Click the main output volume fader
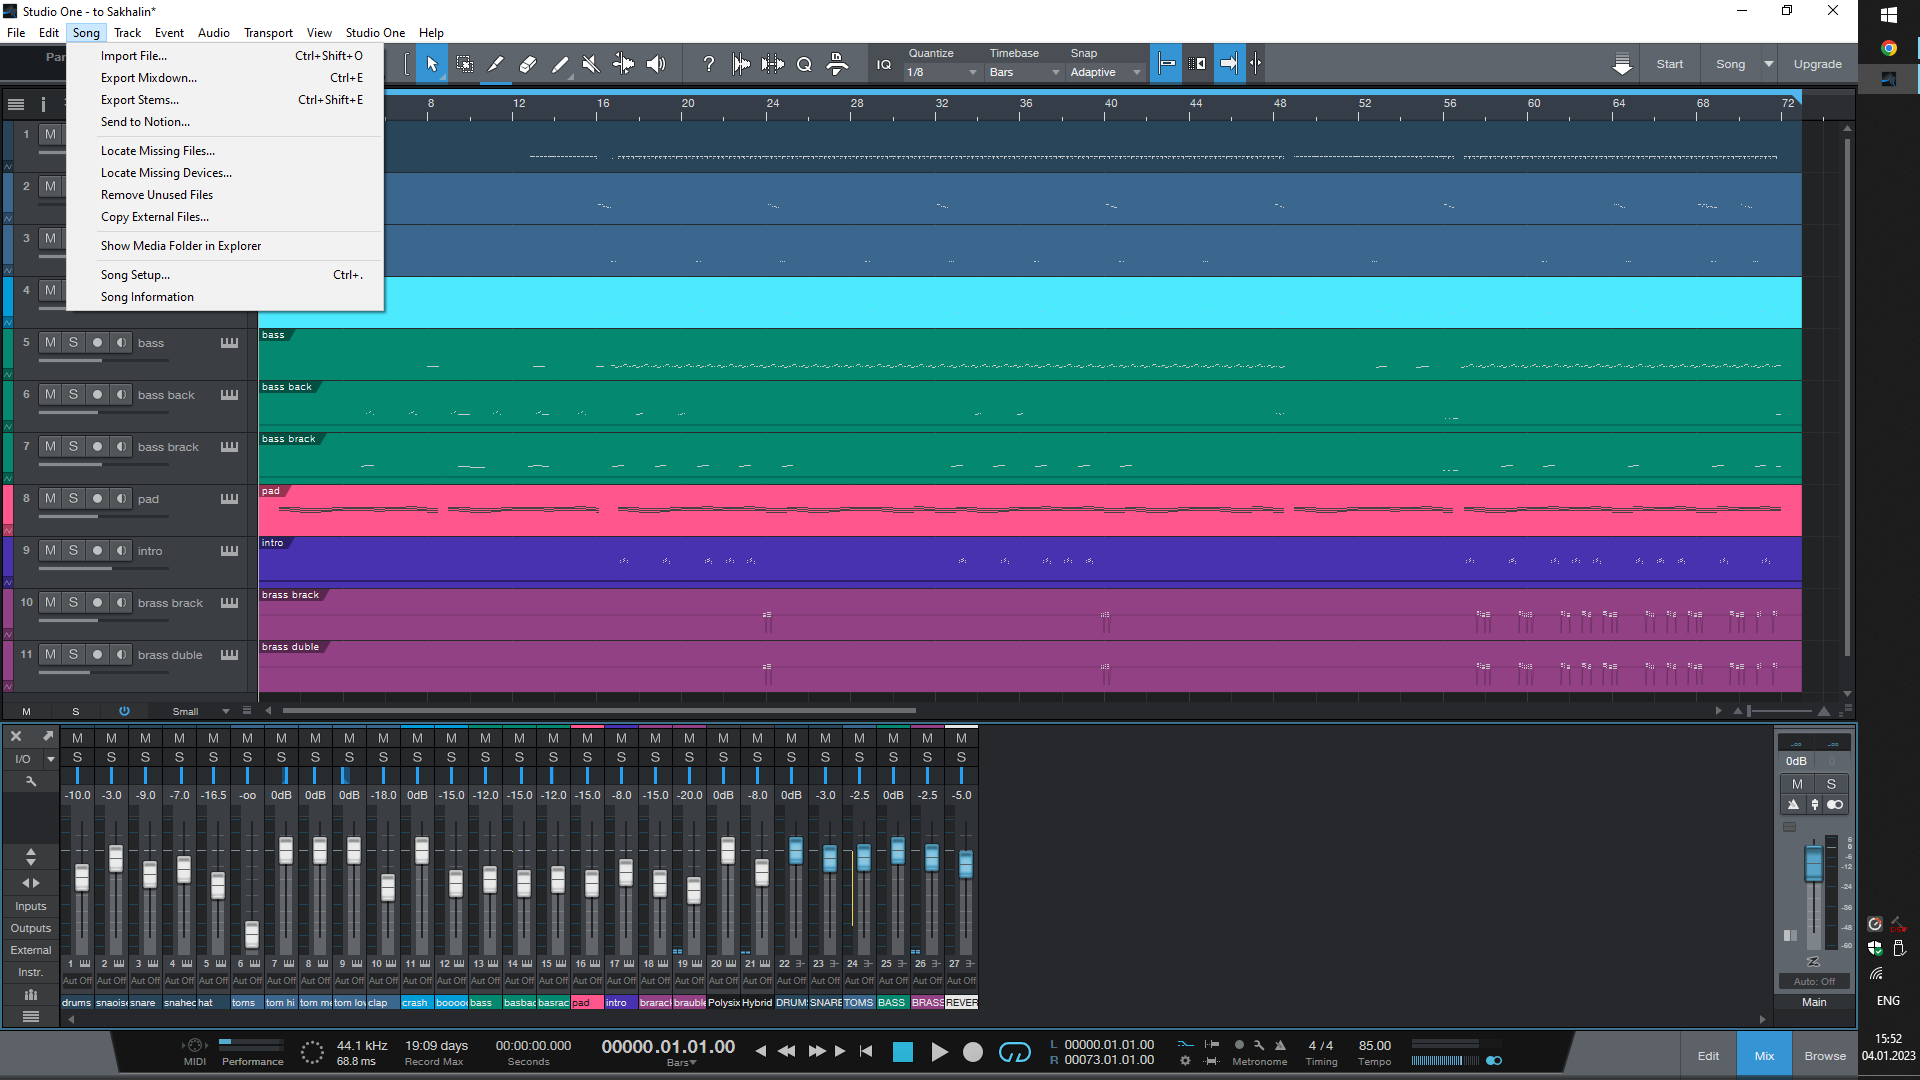 pyautogui.click(x=1813, y=864)
